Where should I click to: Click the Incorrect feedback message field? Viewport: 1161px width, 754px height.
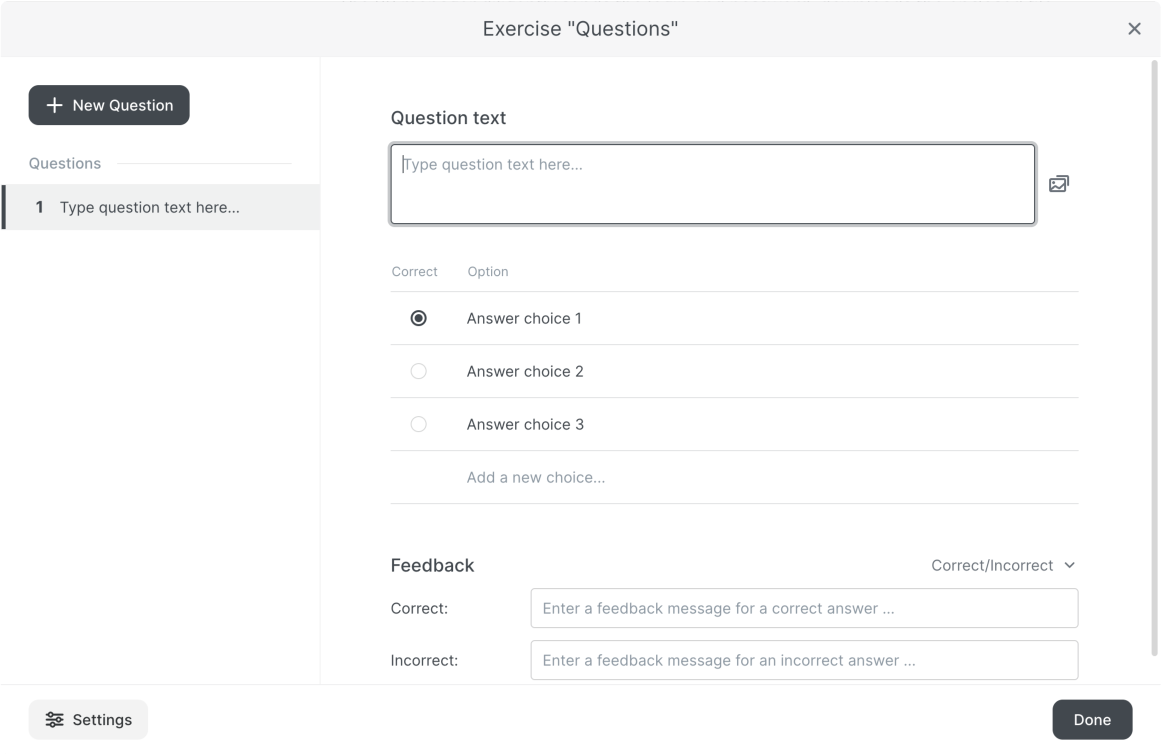(x=804, y=660)
